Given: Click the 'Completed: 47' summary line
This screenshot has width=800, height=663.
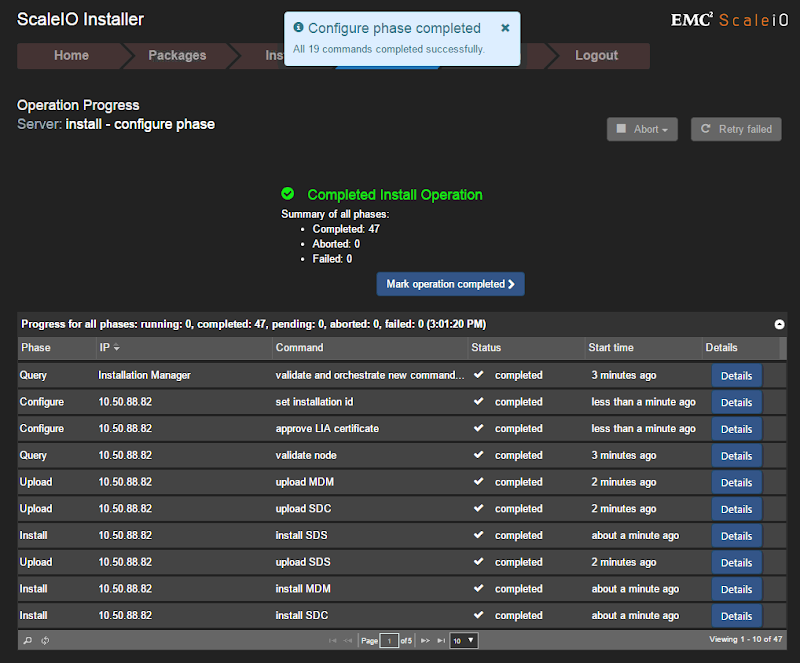Looking at the screenshot, I should pyautogui.click(x=346, y=229).
